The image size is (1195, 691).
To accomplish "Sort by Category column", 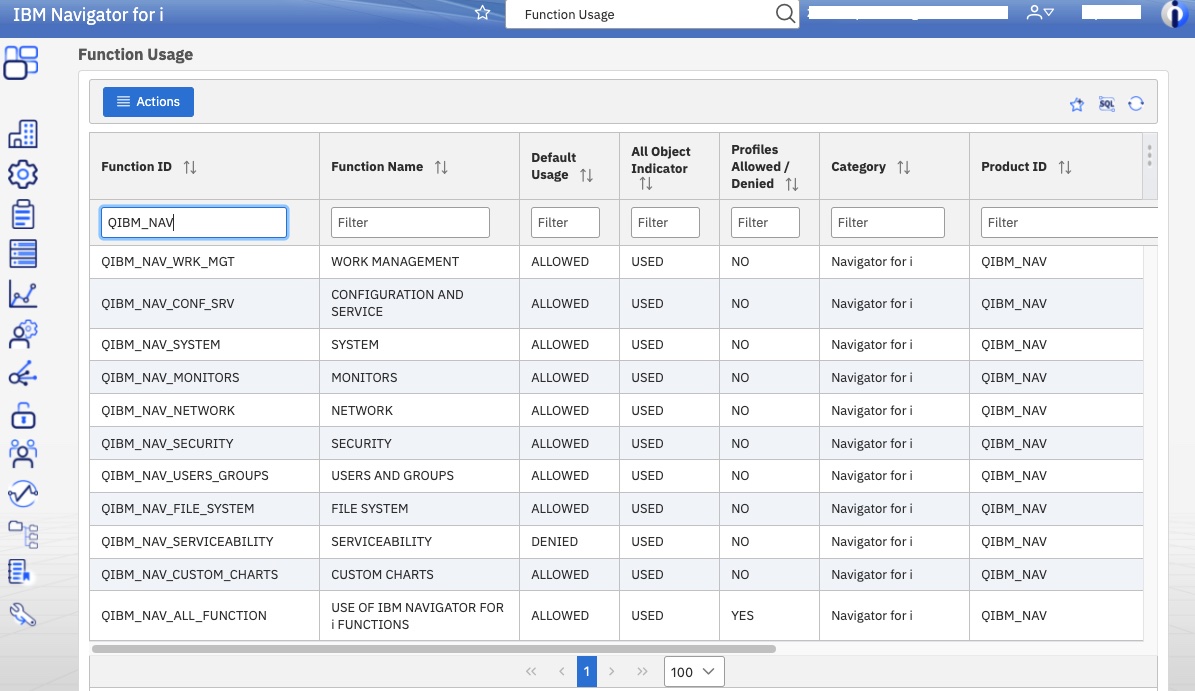I will (904, 167).
